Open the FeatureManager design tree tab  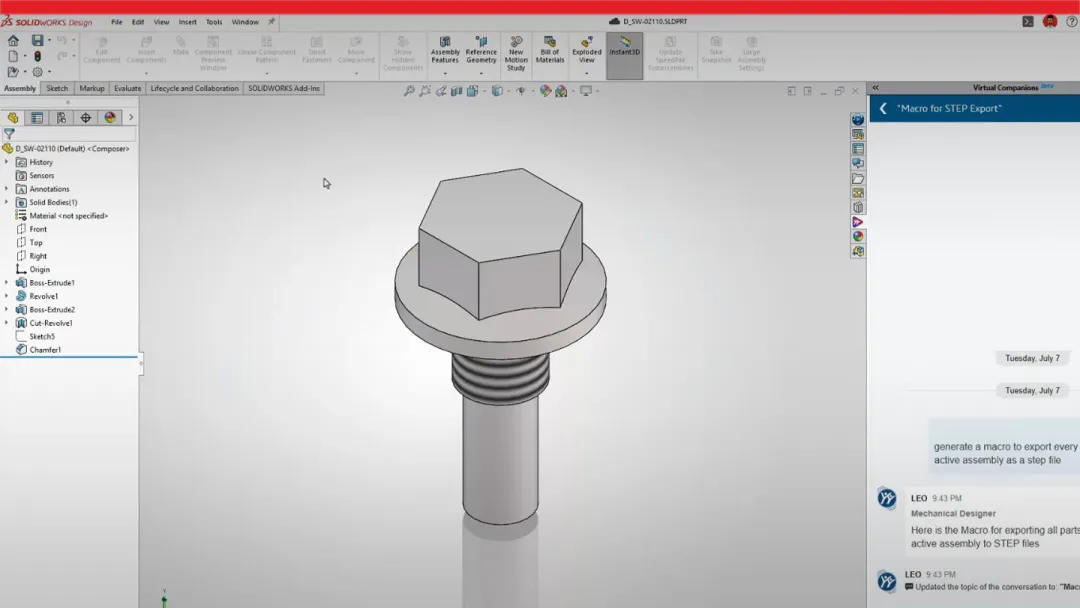[12, 118]
